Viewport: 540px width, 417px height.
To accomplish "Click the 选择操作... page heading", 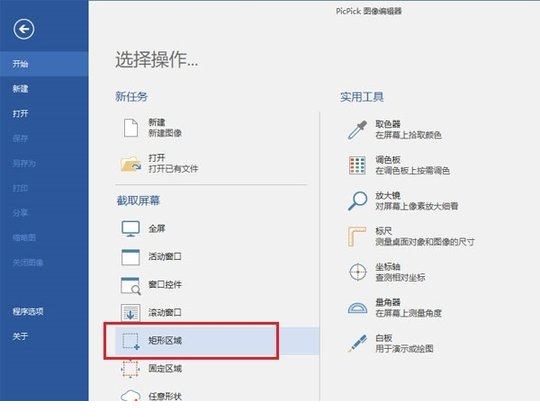I will click(157, 60).
